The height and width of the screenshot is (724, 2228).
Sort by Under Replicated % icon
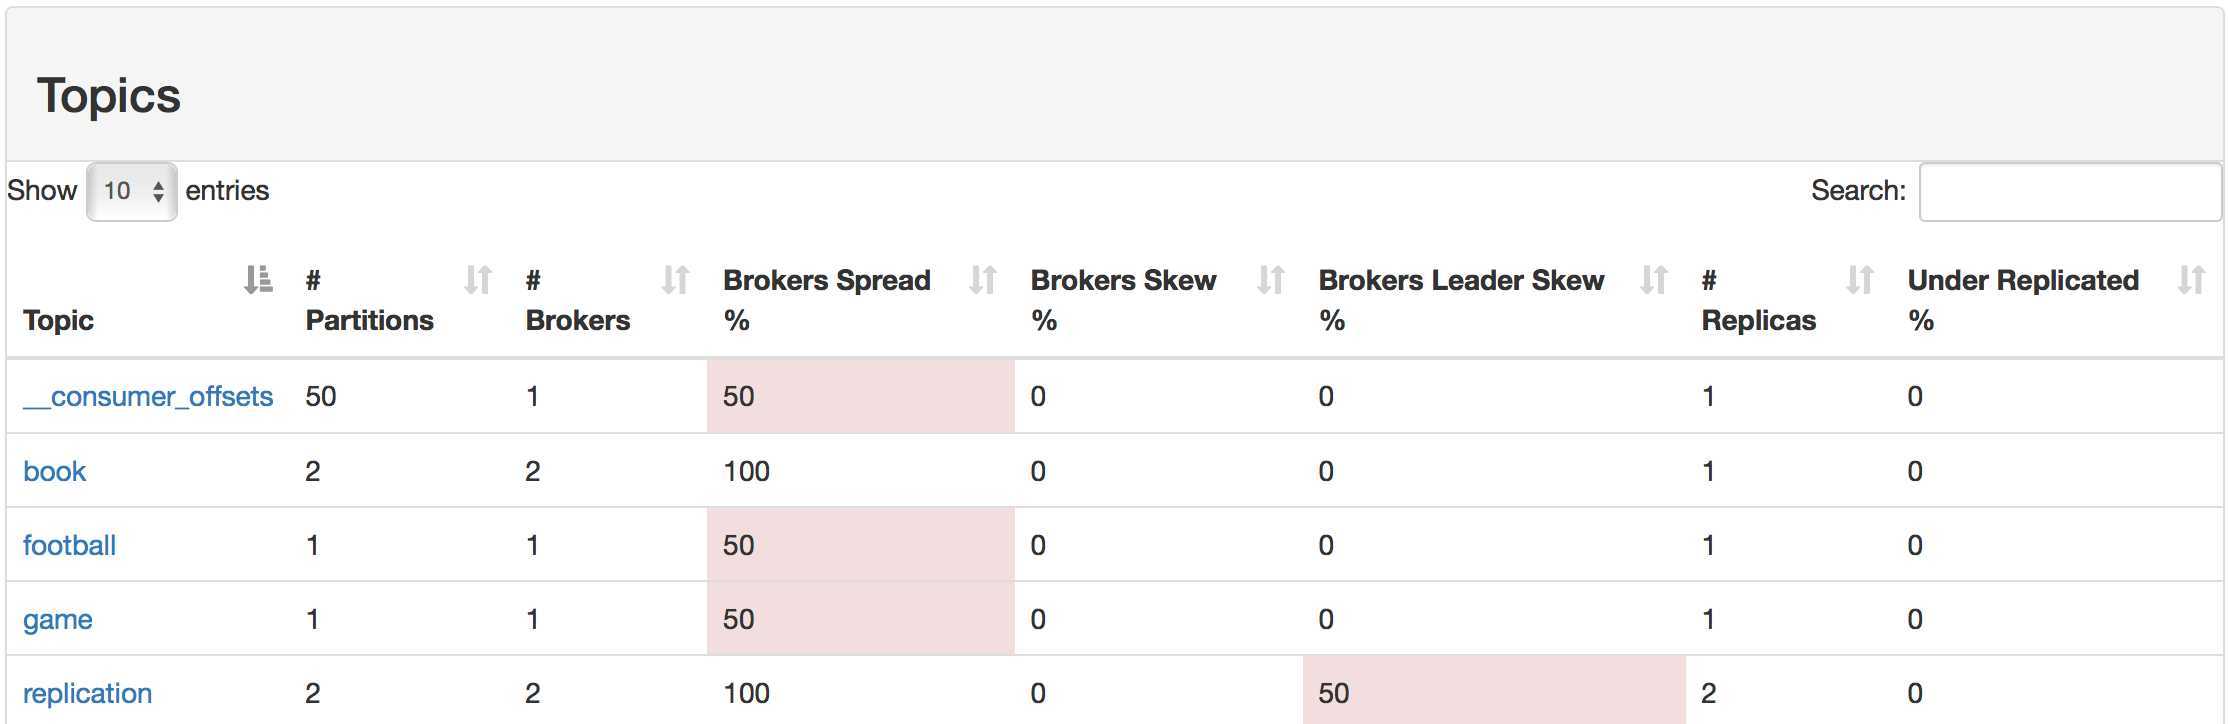[2192, 279]
